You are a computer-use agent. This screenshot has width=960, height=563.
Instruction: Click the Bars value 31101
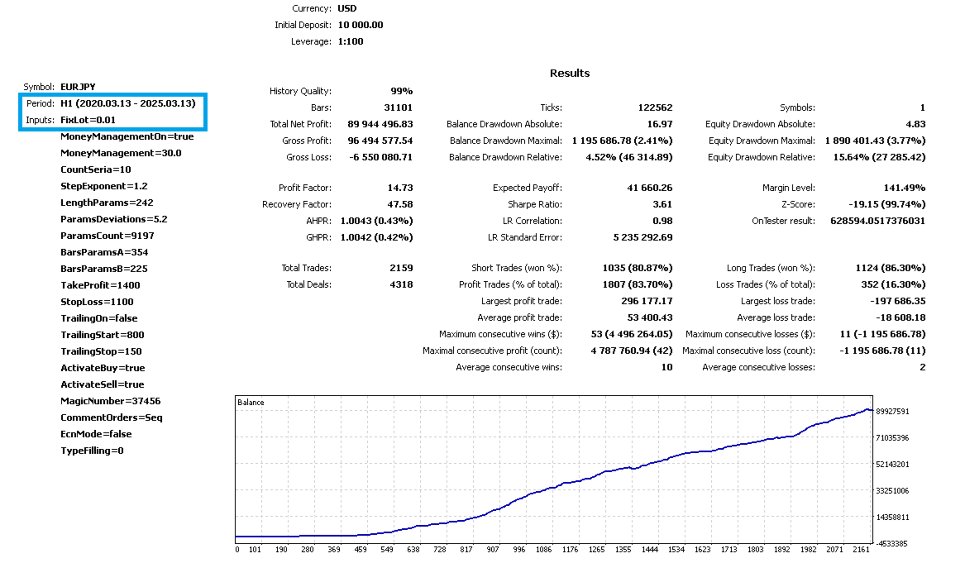pyautogui.click(x=398, y=108)
